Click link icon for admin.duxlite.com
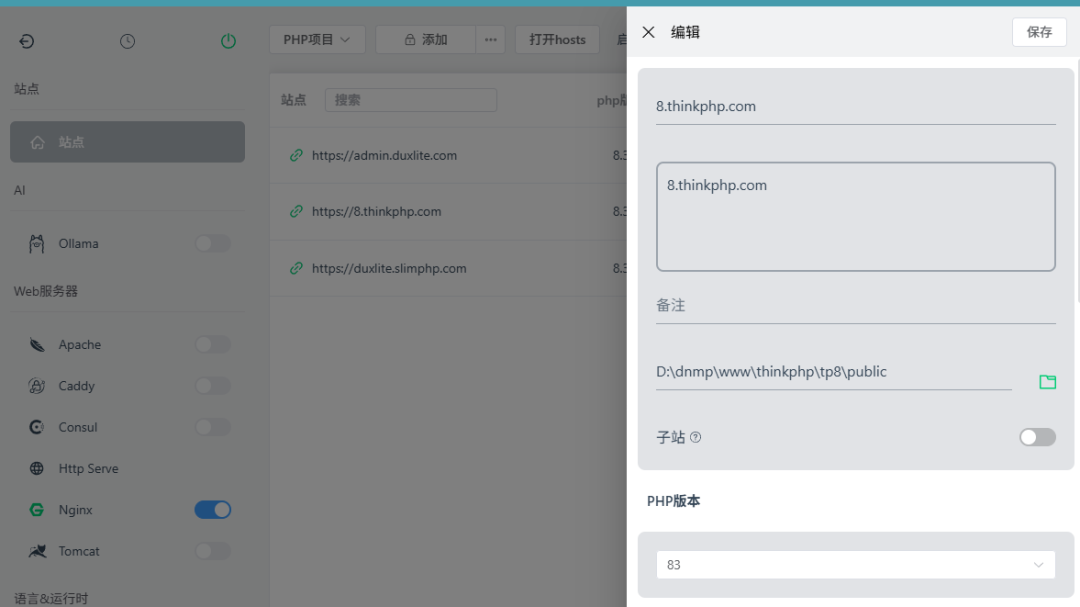Image resolution: width=1080 pixels, height=607 pixels. 296,155
